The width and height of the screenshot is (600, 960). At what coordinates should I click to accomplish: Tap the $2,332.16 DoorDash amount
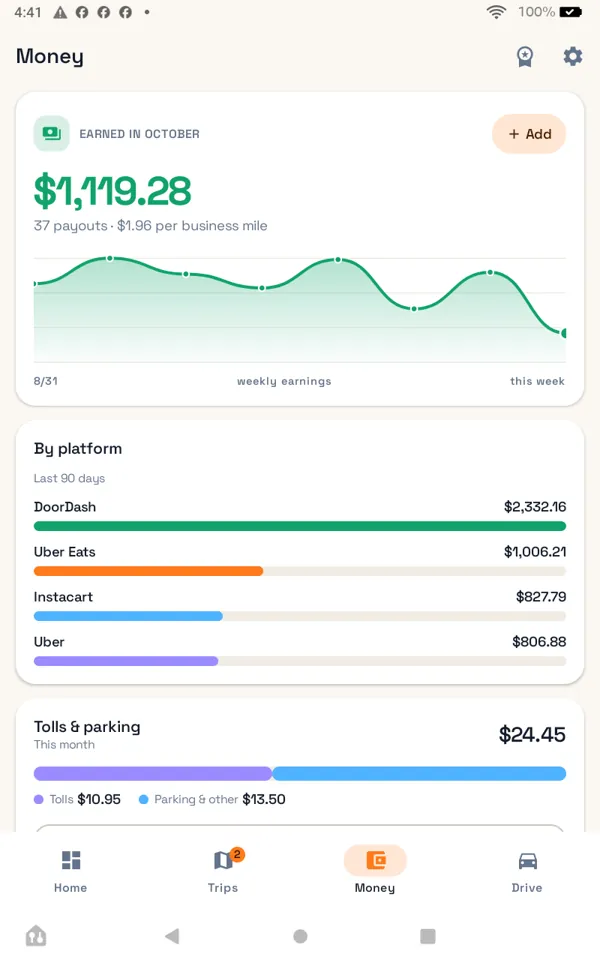click(x=535, y=507)
